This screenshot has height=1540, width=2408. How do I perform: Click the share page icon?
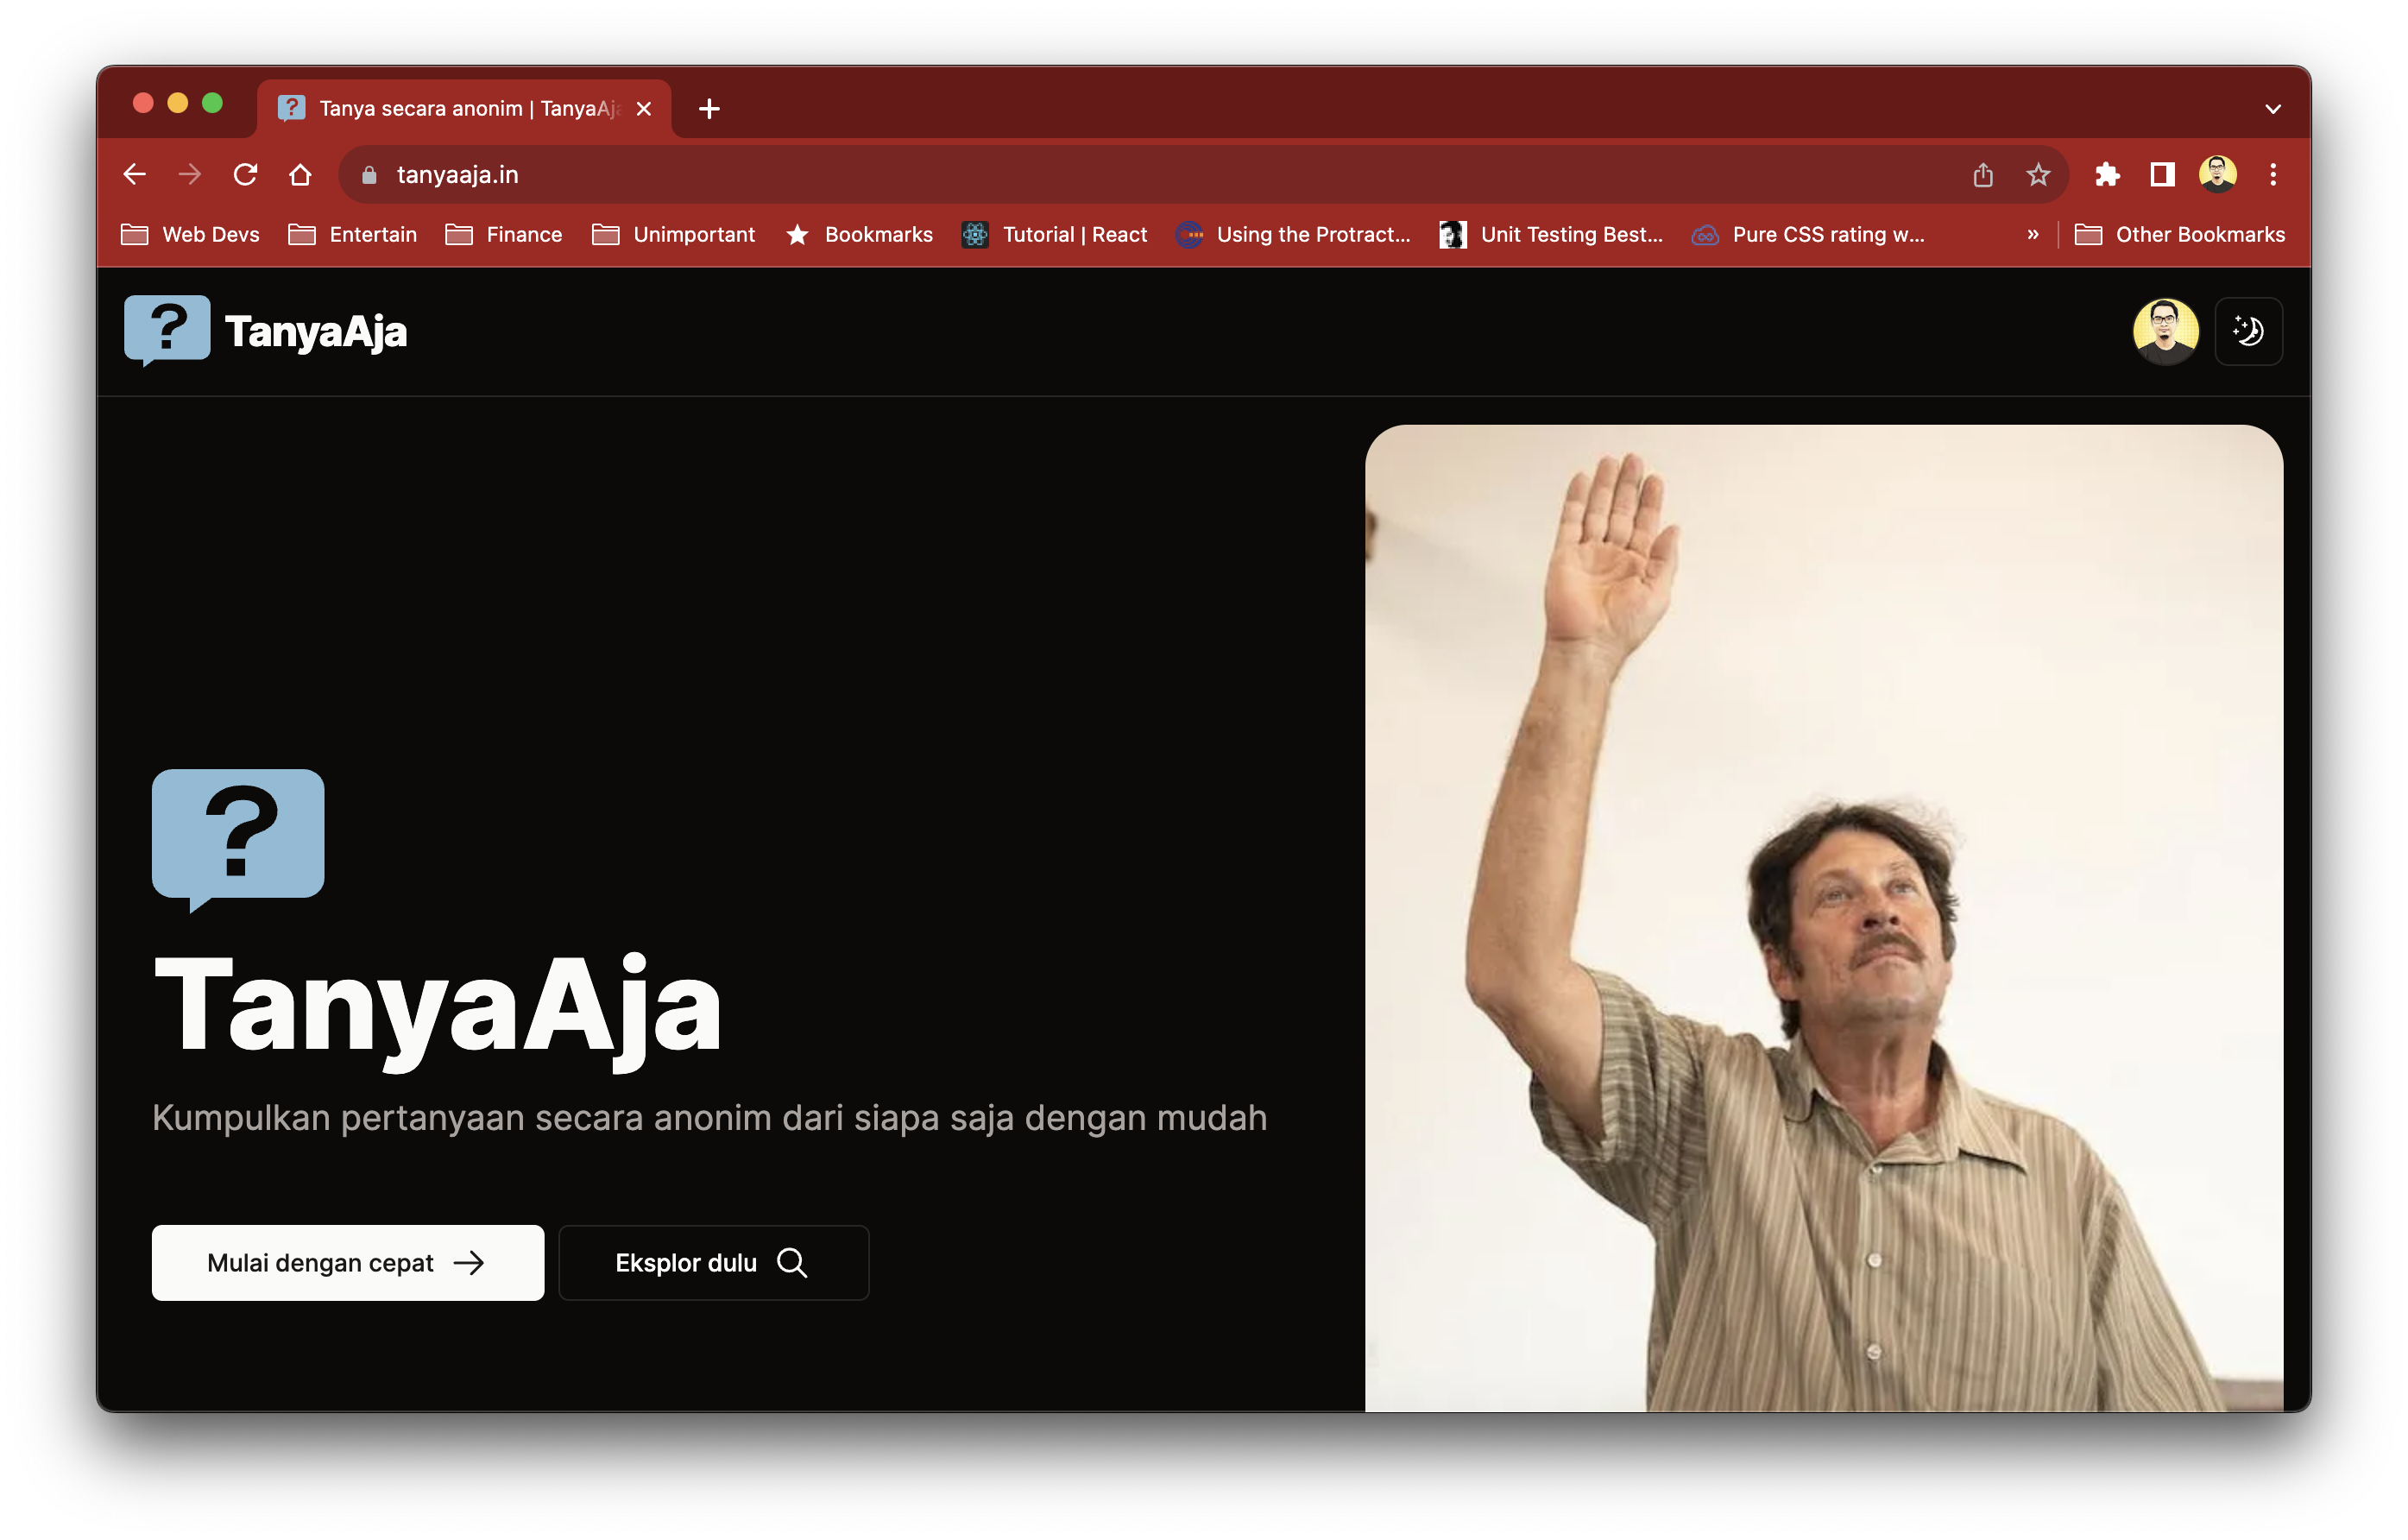pos(1982,175)
